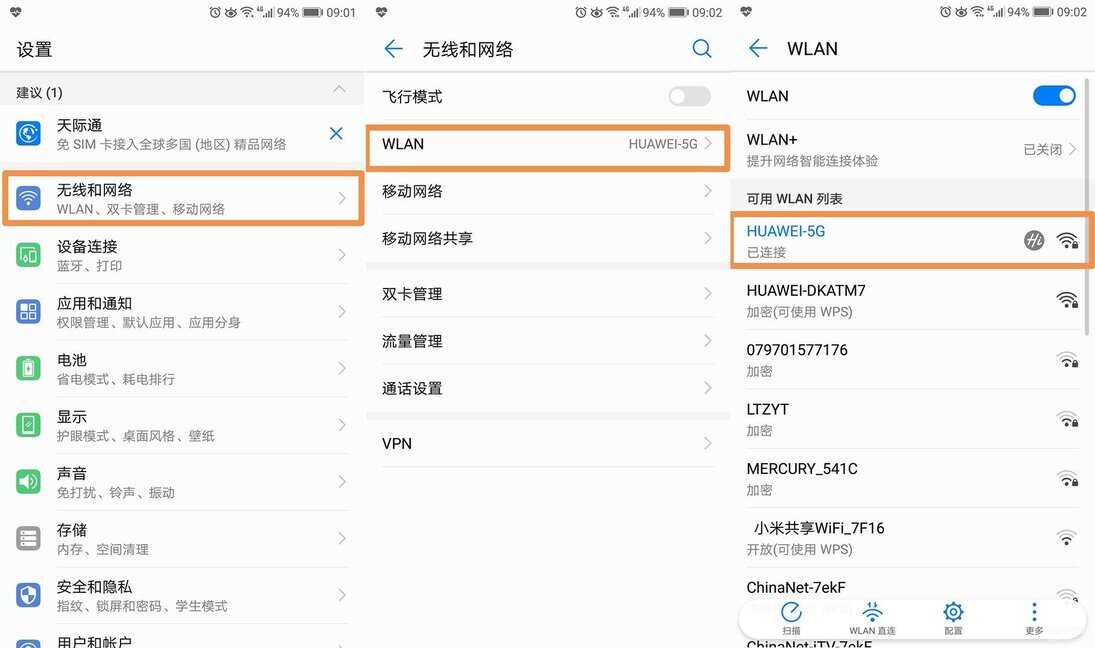The height and width of the screenshot is (648, 1095).
Task: Tap the search magnifier icon
Action: (701, 49)
